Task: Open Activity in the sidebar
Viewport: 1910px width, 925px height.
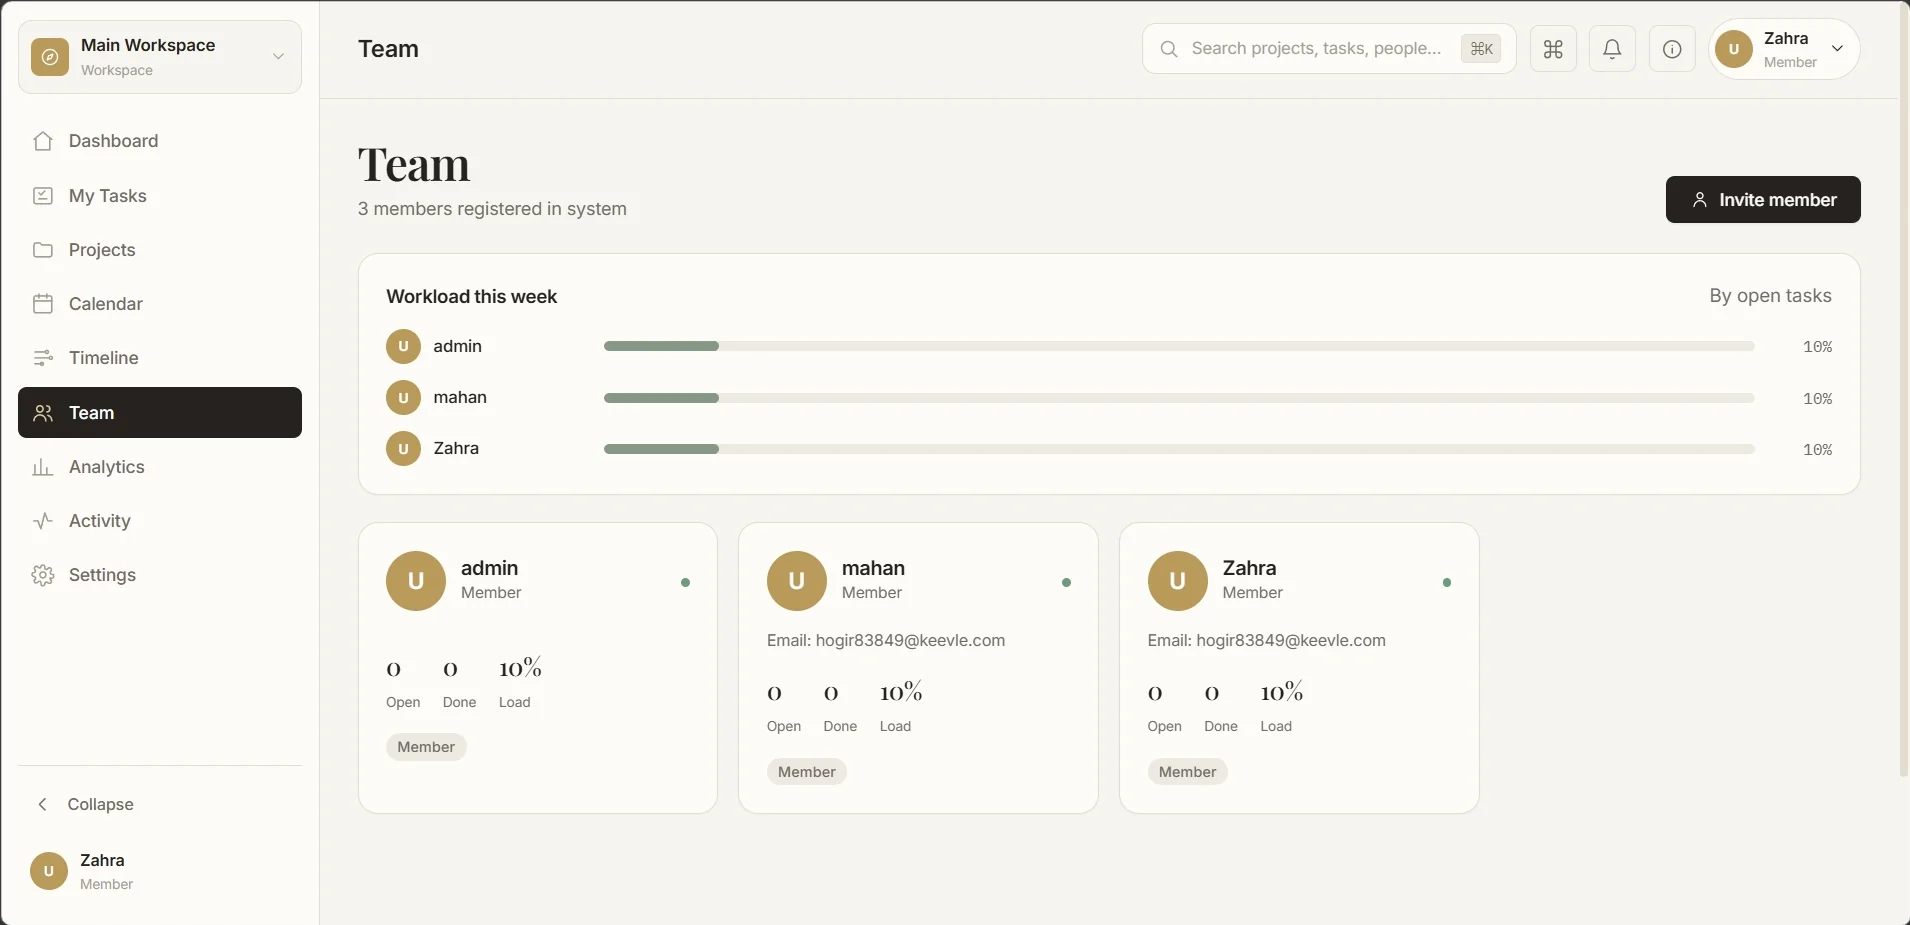Action: 160,521
